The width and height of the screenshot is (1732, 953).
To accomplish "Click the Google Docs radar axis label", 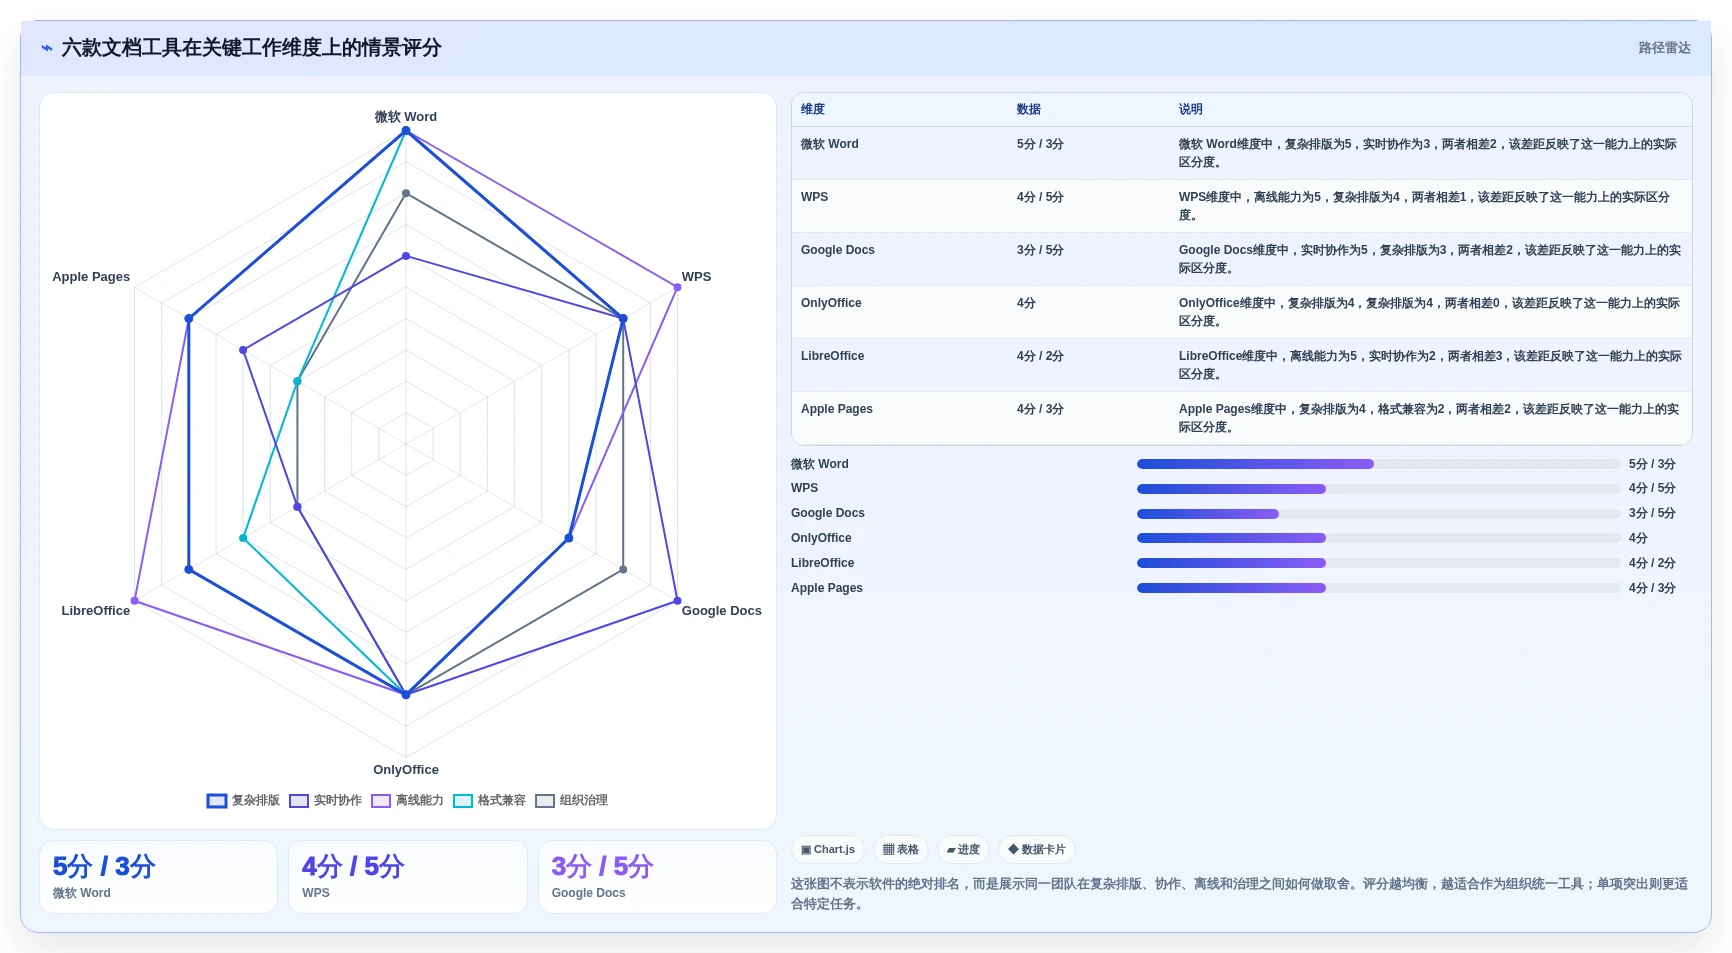I will pos(722,611).
